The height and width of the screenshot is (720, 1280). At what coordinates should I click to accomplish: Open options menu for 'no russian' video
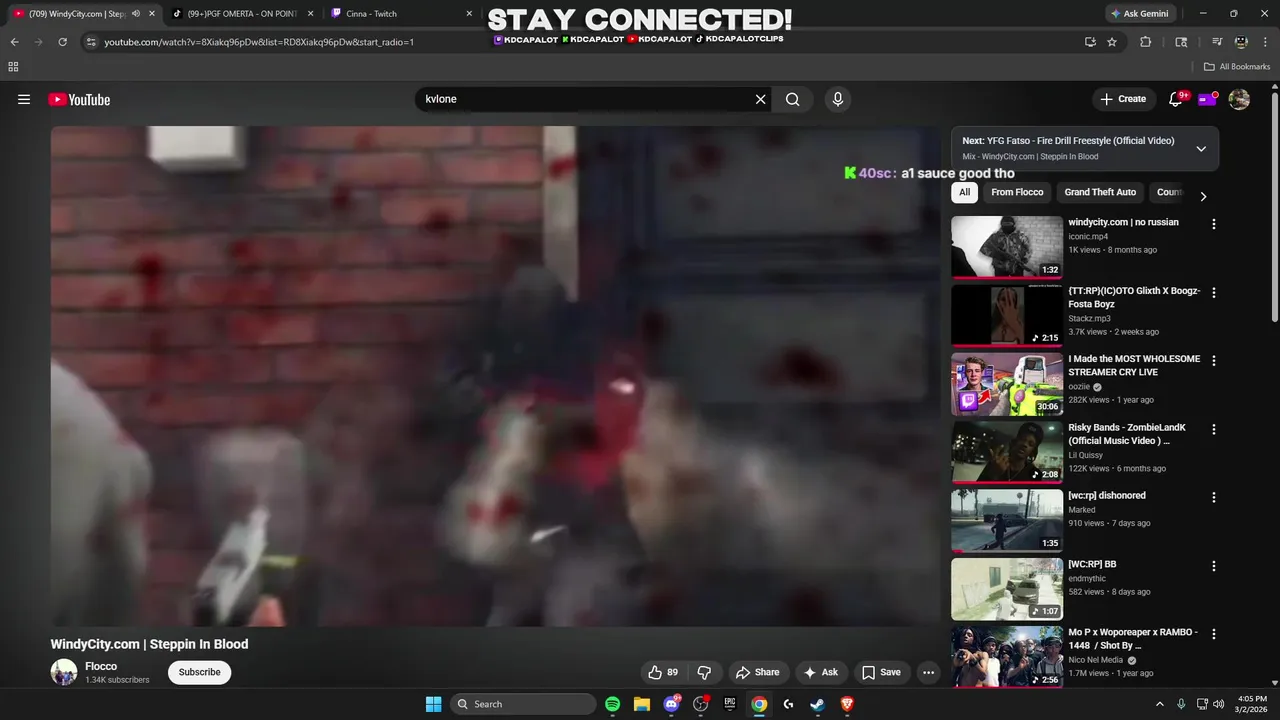(1214, 224)
